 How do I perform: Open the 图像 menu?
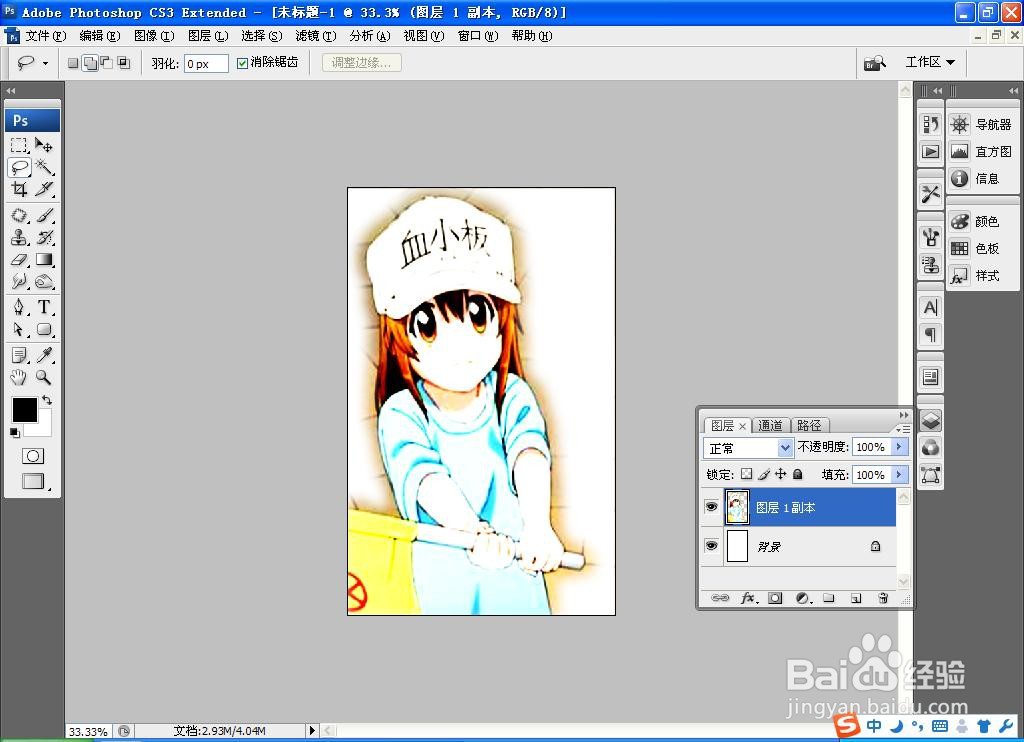point(154,36)
